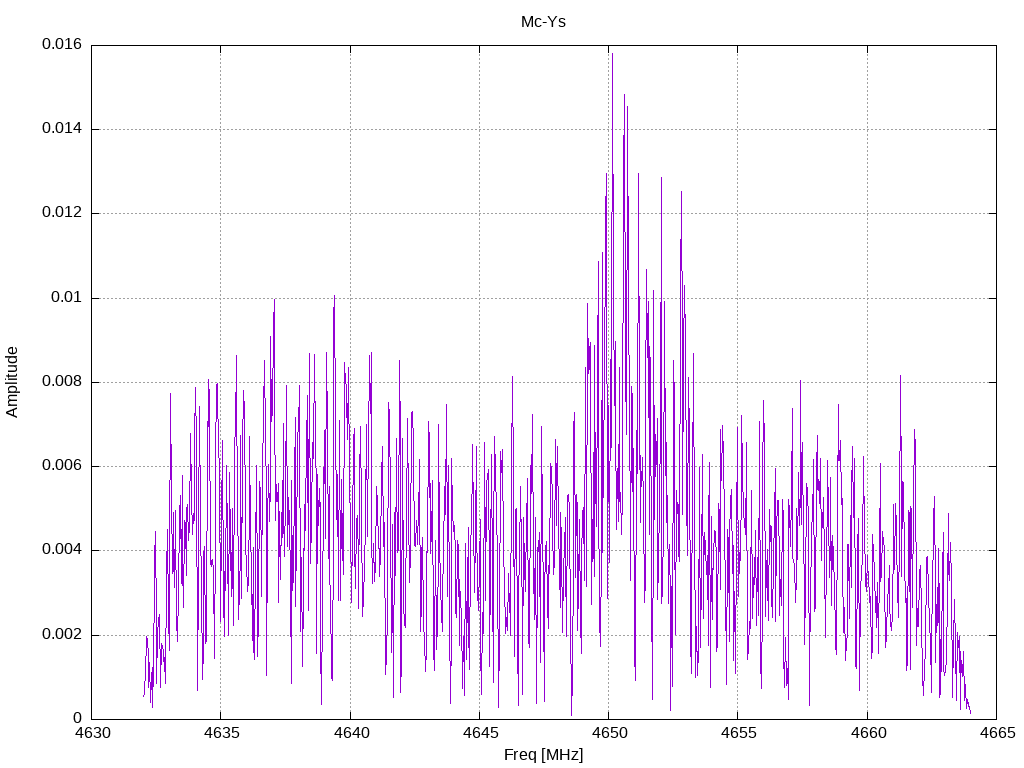The width and height of the screenshot is (1024, 768).
Task: Click x-axis tick label 4635
Action: [222, 733]
